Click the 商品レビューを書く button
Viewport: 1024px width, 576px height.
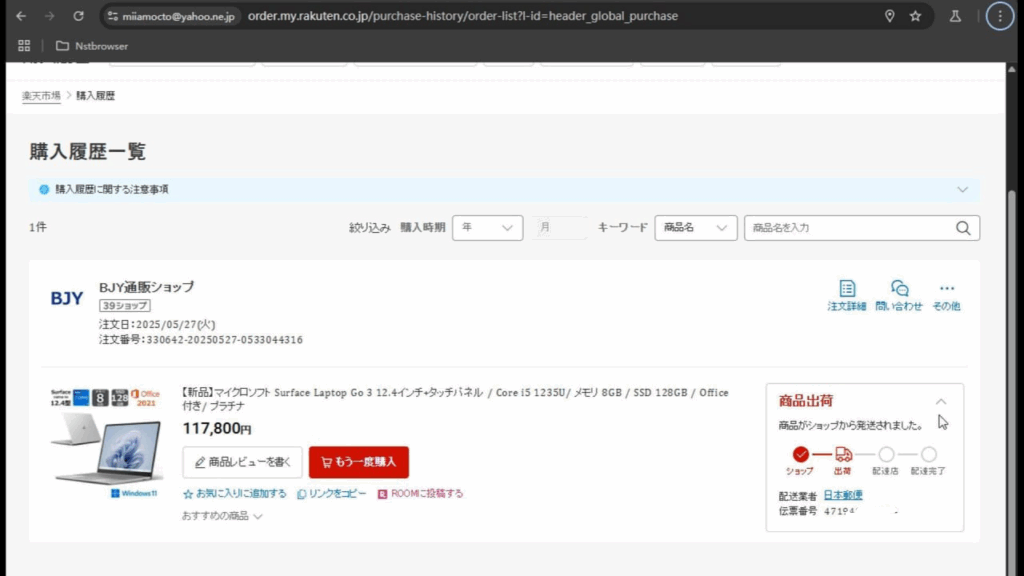(x=242, y=462)
